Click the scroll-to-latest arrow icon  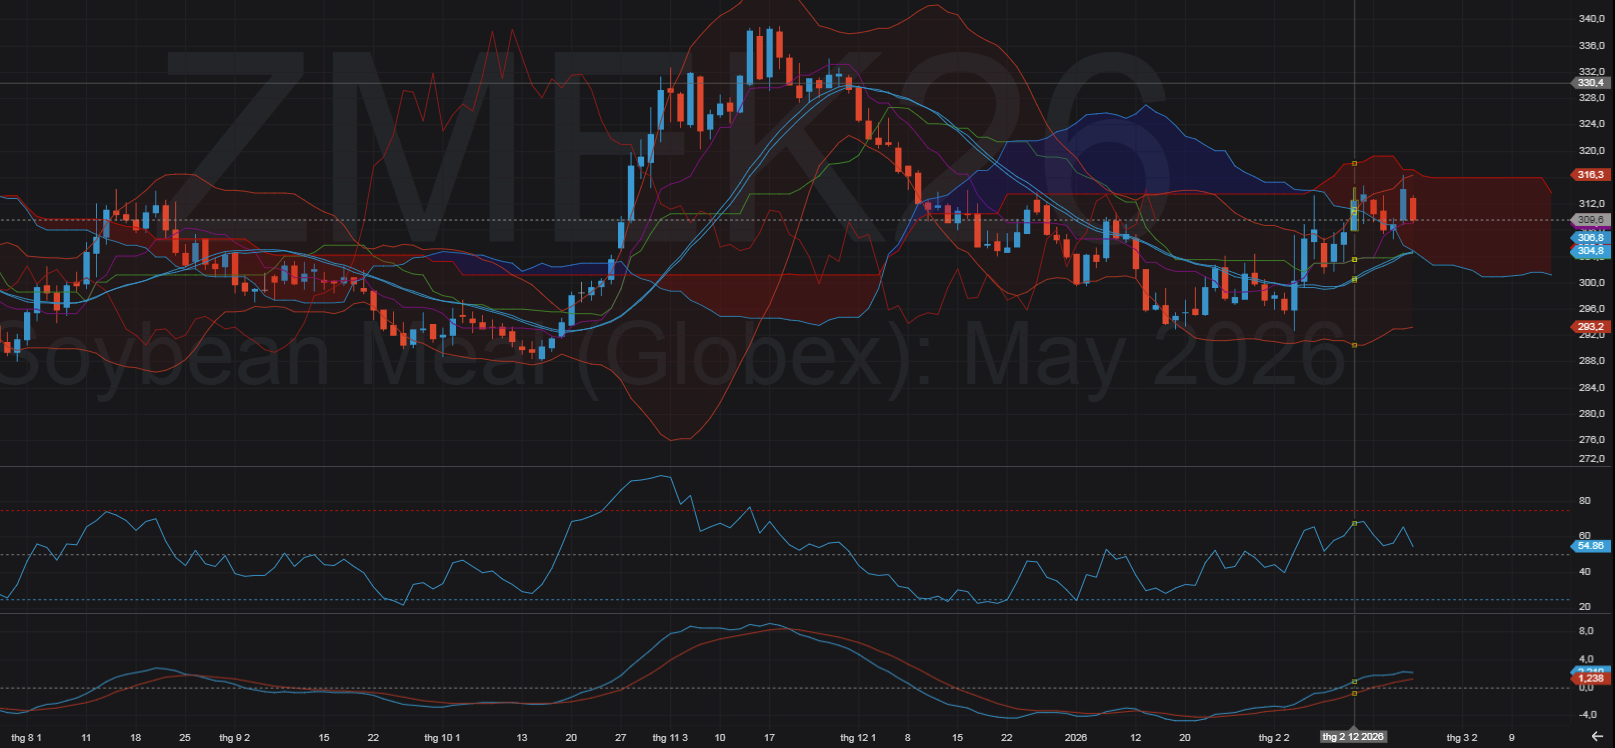1597,737
